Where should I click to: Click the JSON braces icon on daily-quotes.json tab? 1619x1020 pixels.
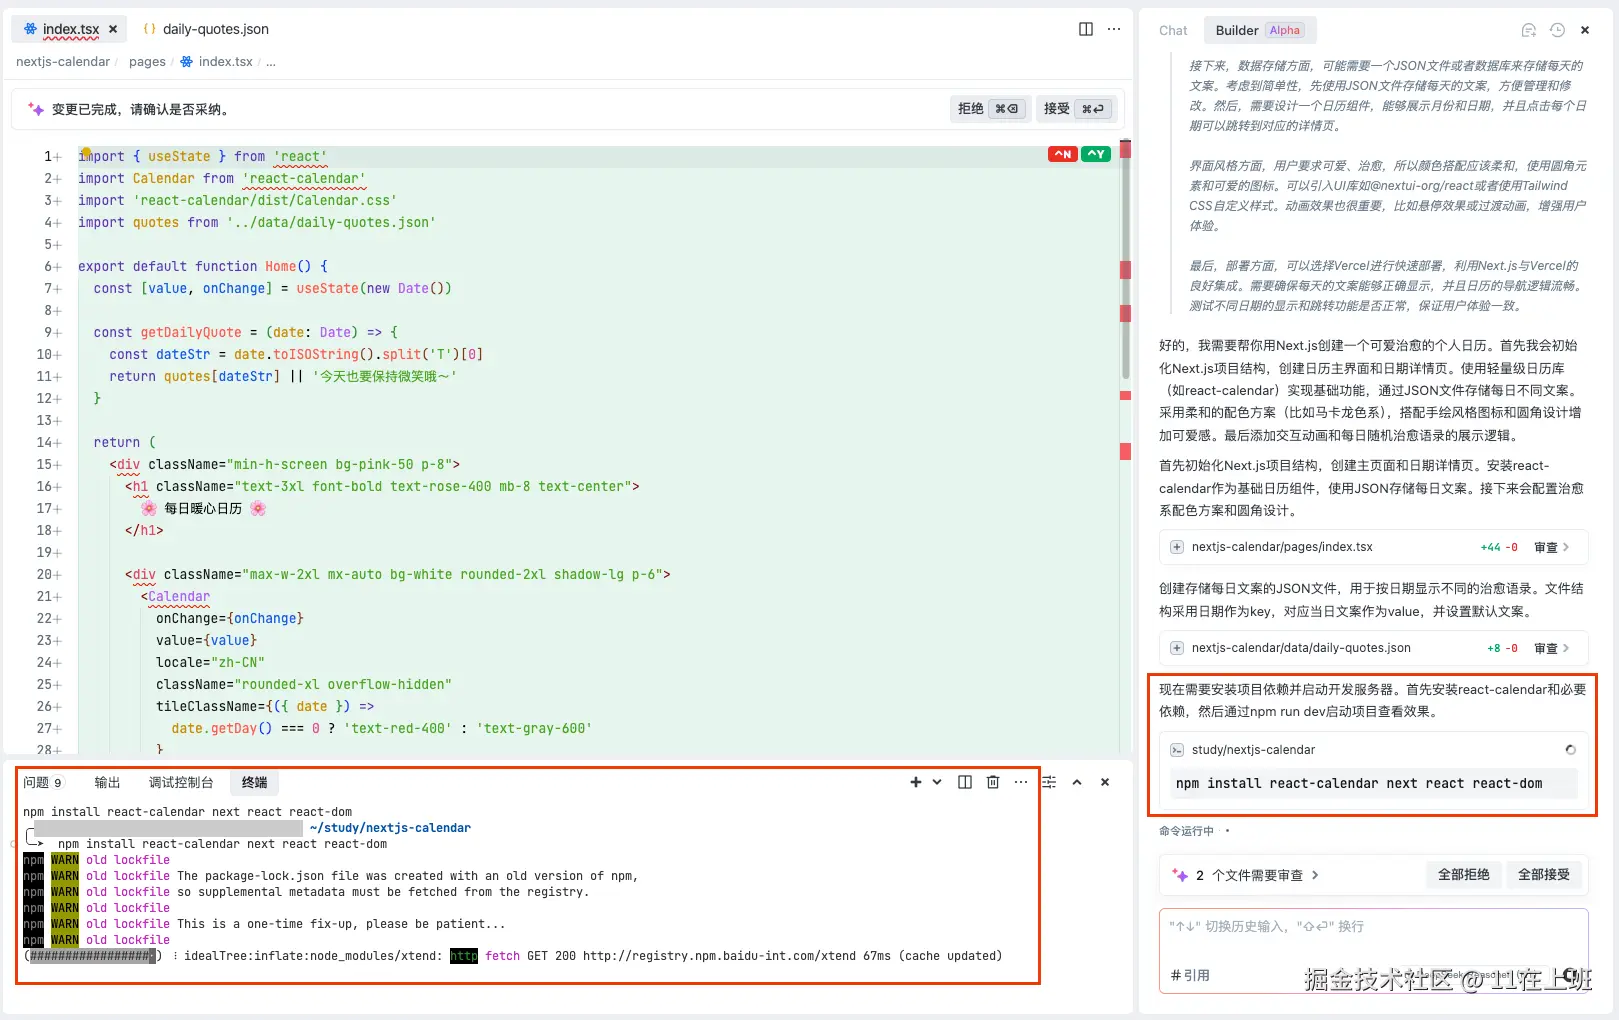pos(150,29)
